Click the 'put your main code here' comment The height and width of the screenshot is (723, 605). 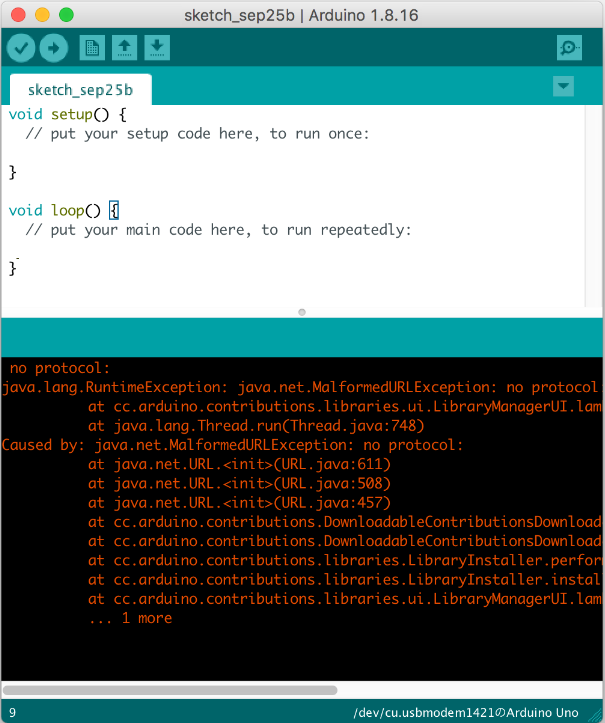(x=218, y=230)
